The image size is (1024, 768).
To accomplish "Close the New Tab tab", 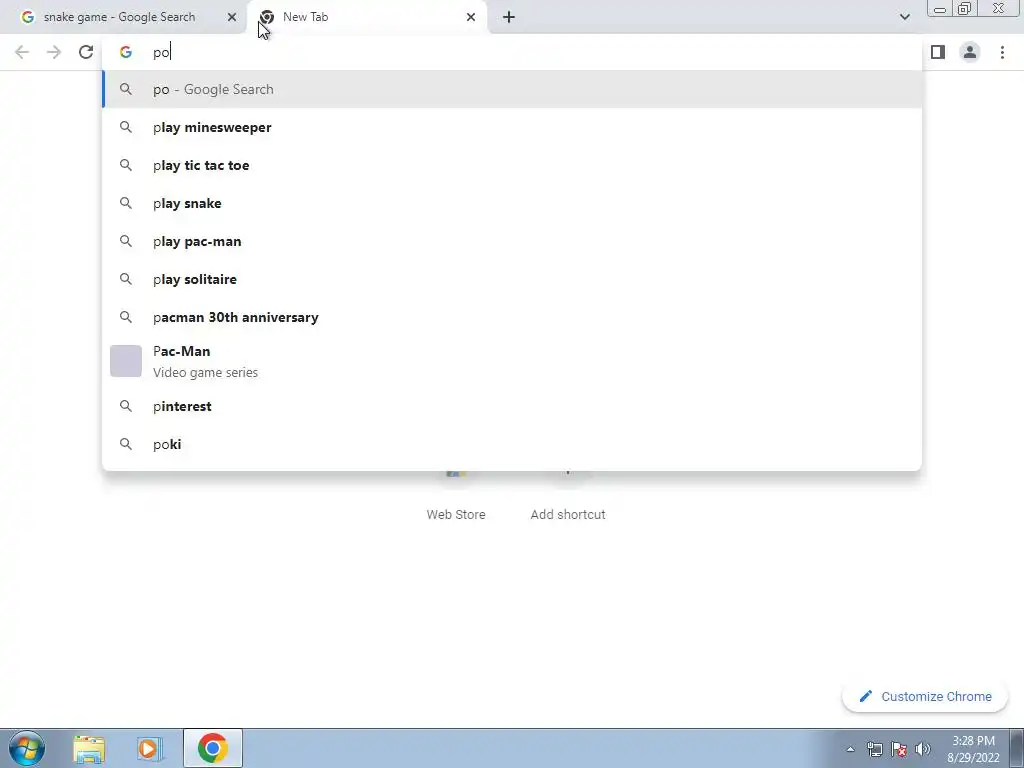I will coord(471,17).
